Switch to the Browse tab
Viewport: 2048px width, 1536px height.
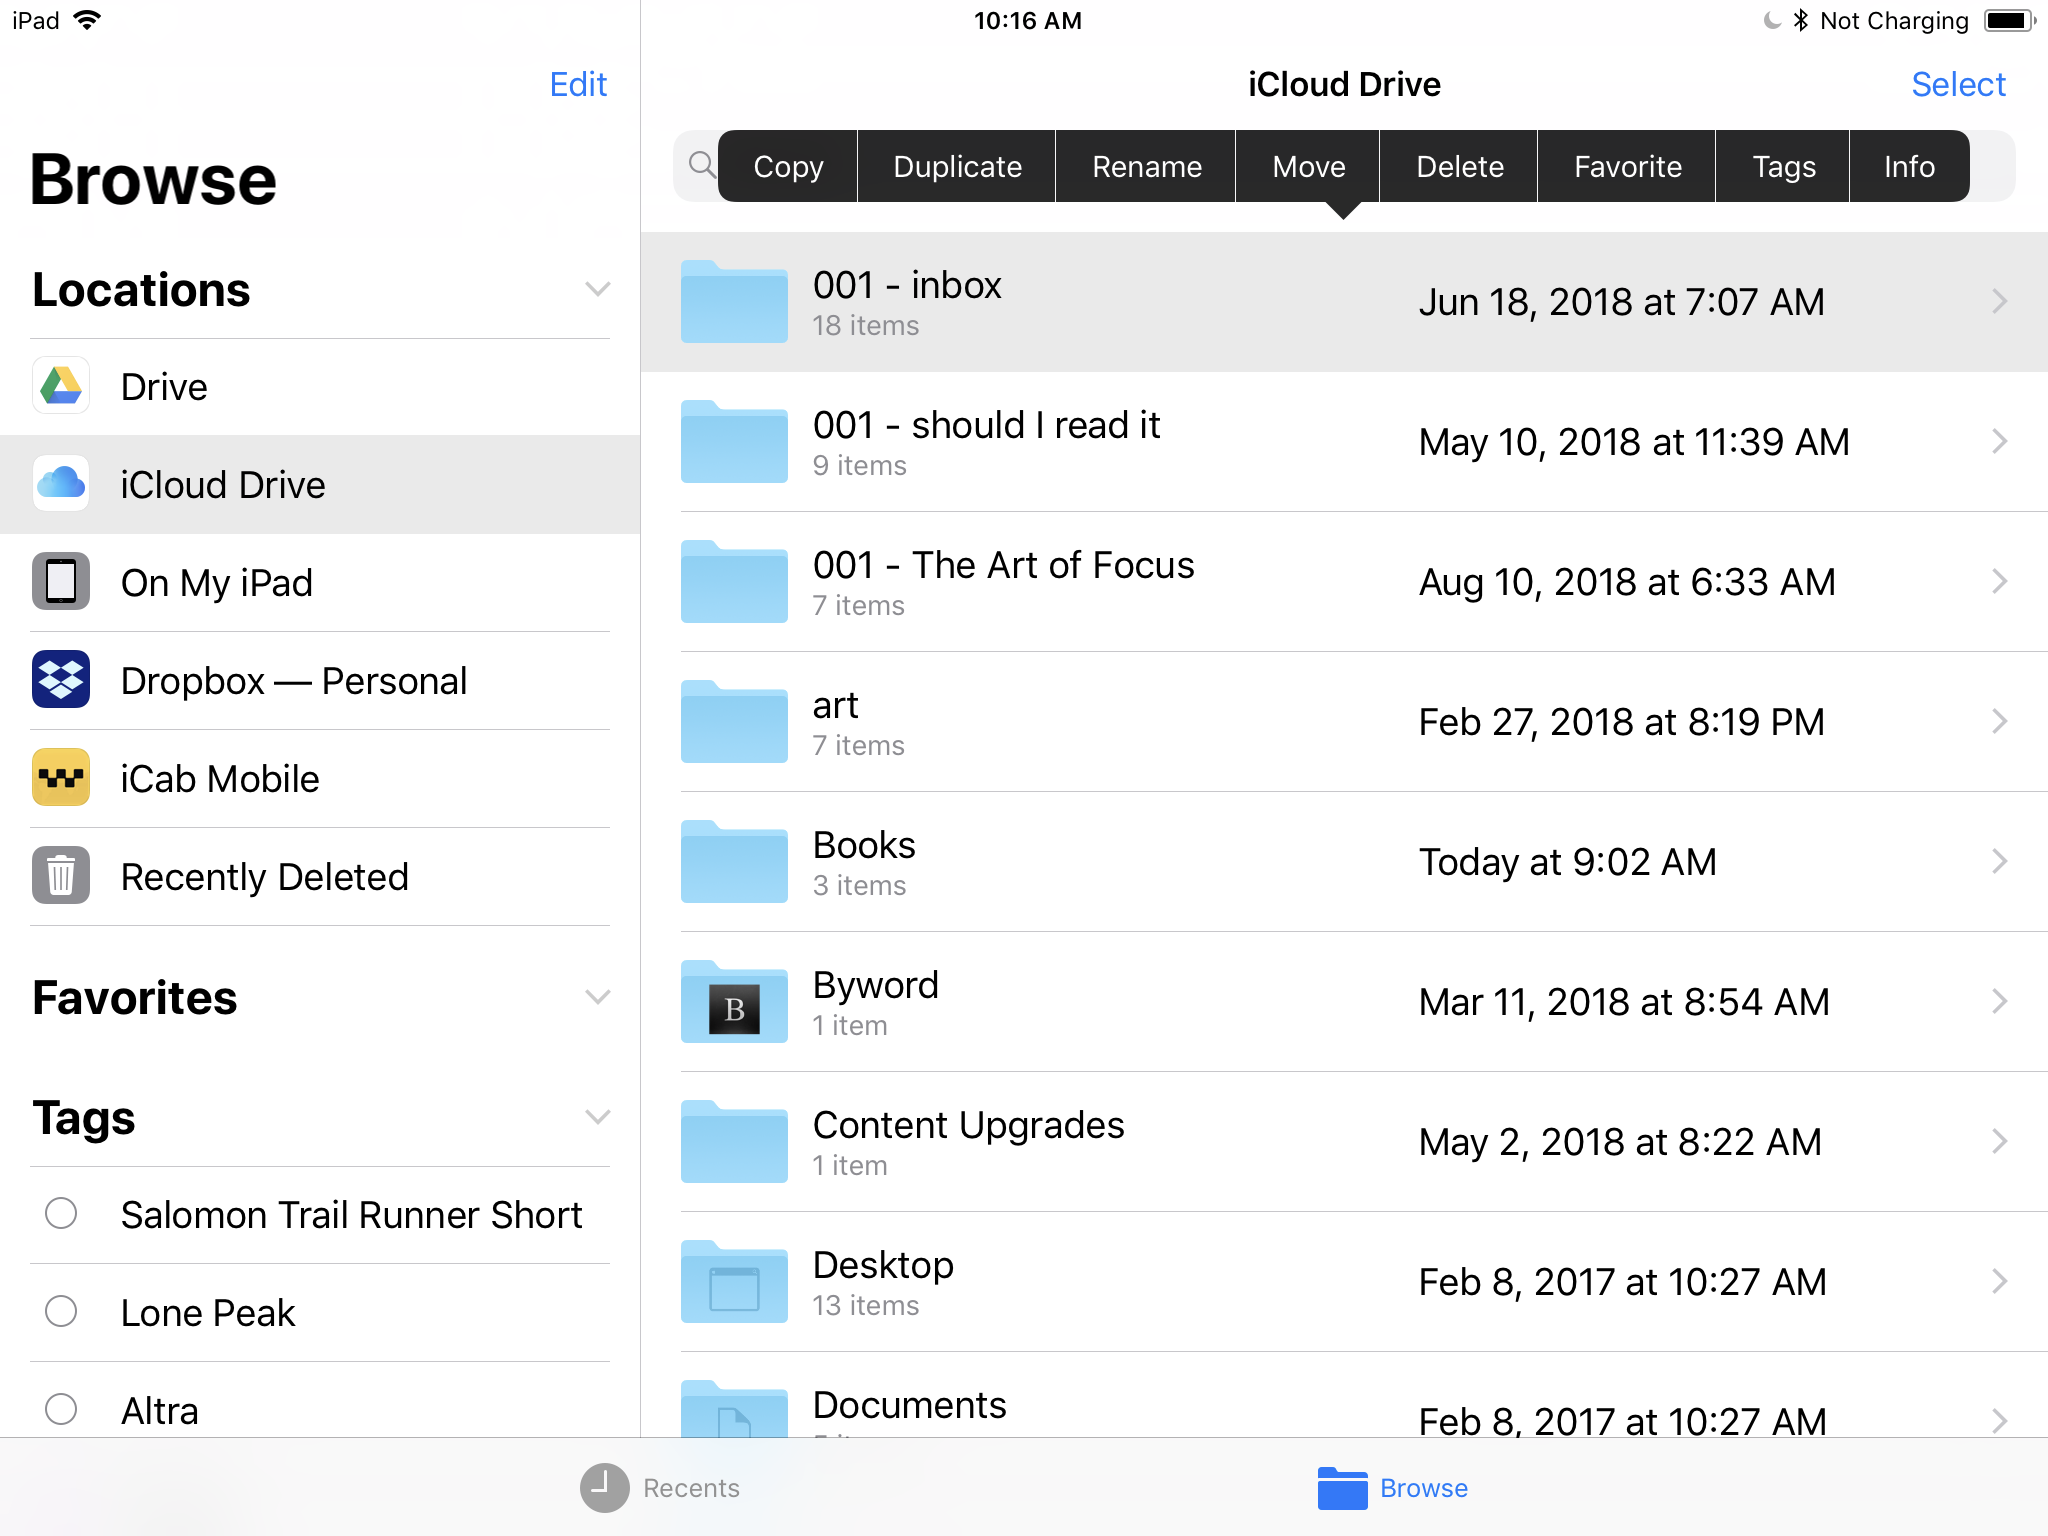[1392, 1488]
